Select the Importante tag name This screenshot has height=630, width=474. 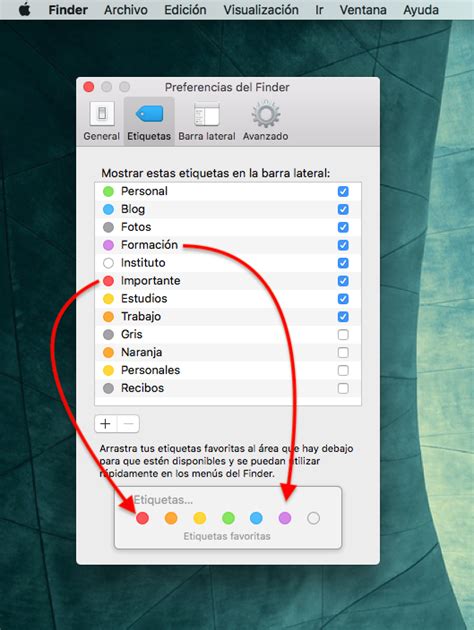[151, 281]
